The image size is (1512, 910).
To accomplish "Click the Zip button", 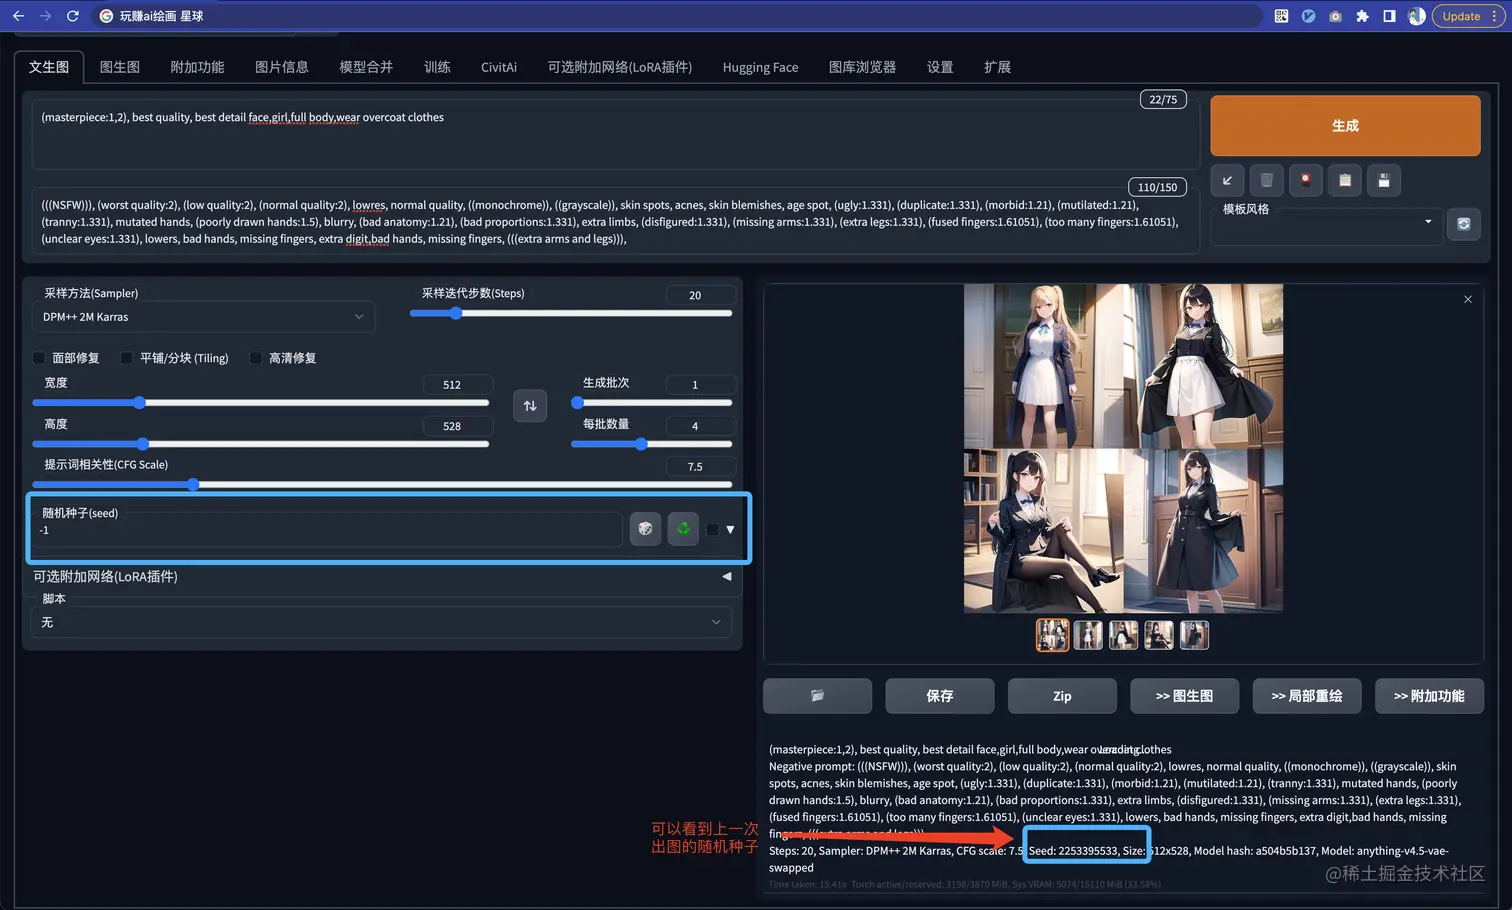I will click(1062, 696).
